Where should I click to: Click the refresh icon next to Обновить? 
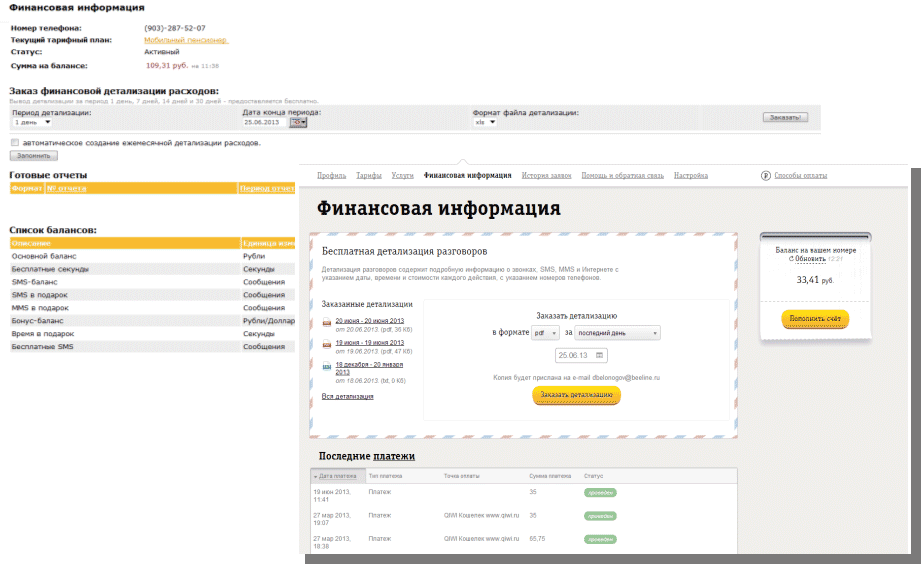[x=791, y=258]
